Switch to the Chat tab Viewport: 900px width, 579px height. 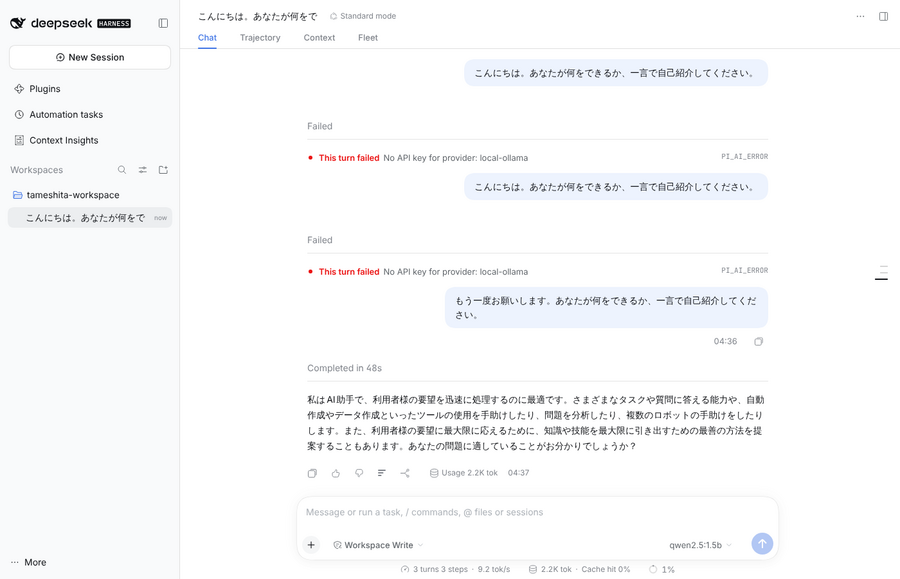pyautogui.click(x=207, y=38)
